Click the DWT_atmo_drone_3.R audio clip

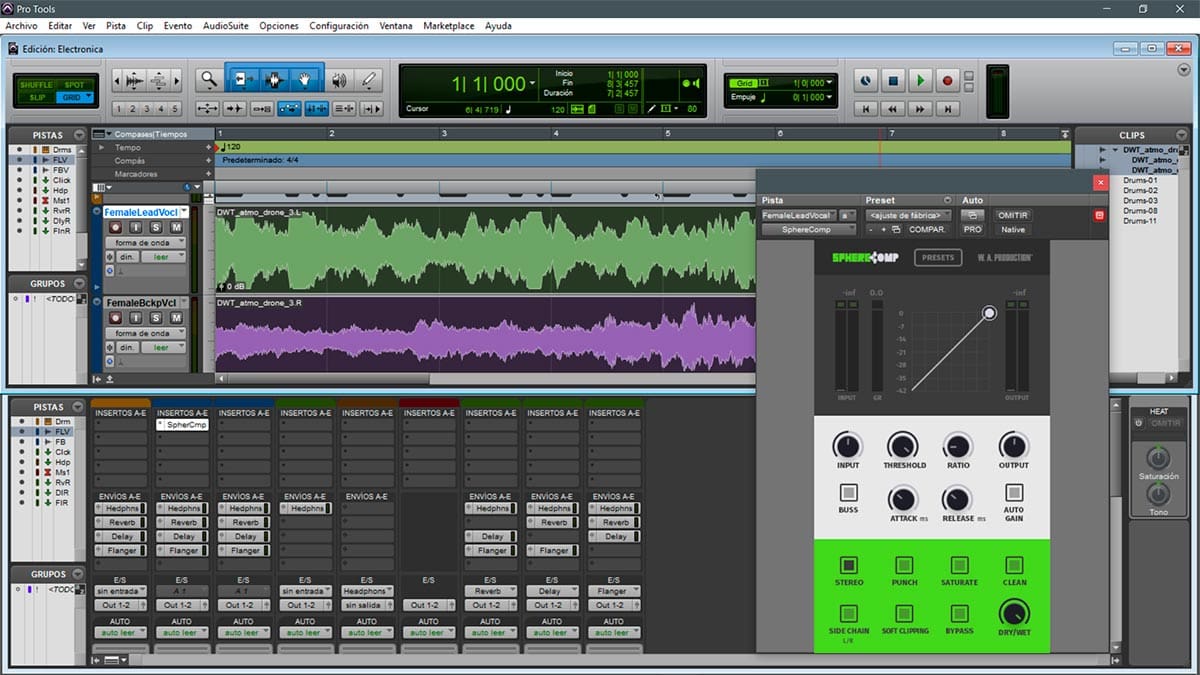485,335
